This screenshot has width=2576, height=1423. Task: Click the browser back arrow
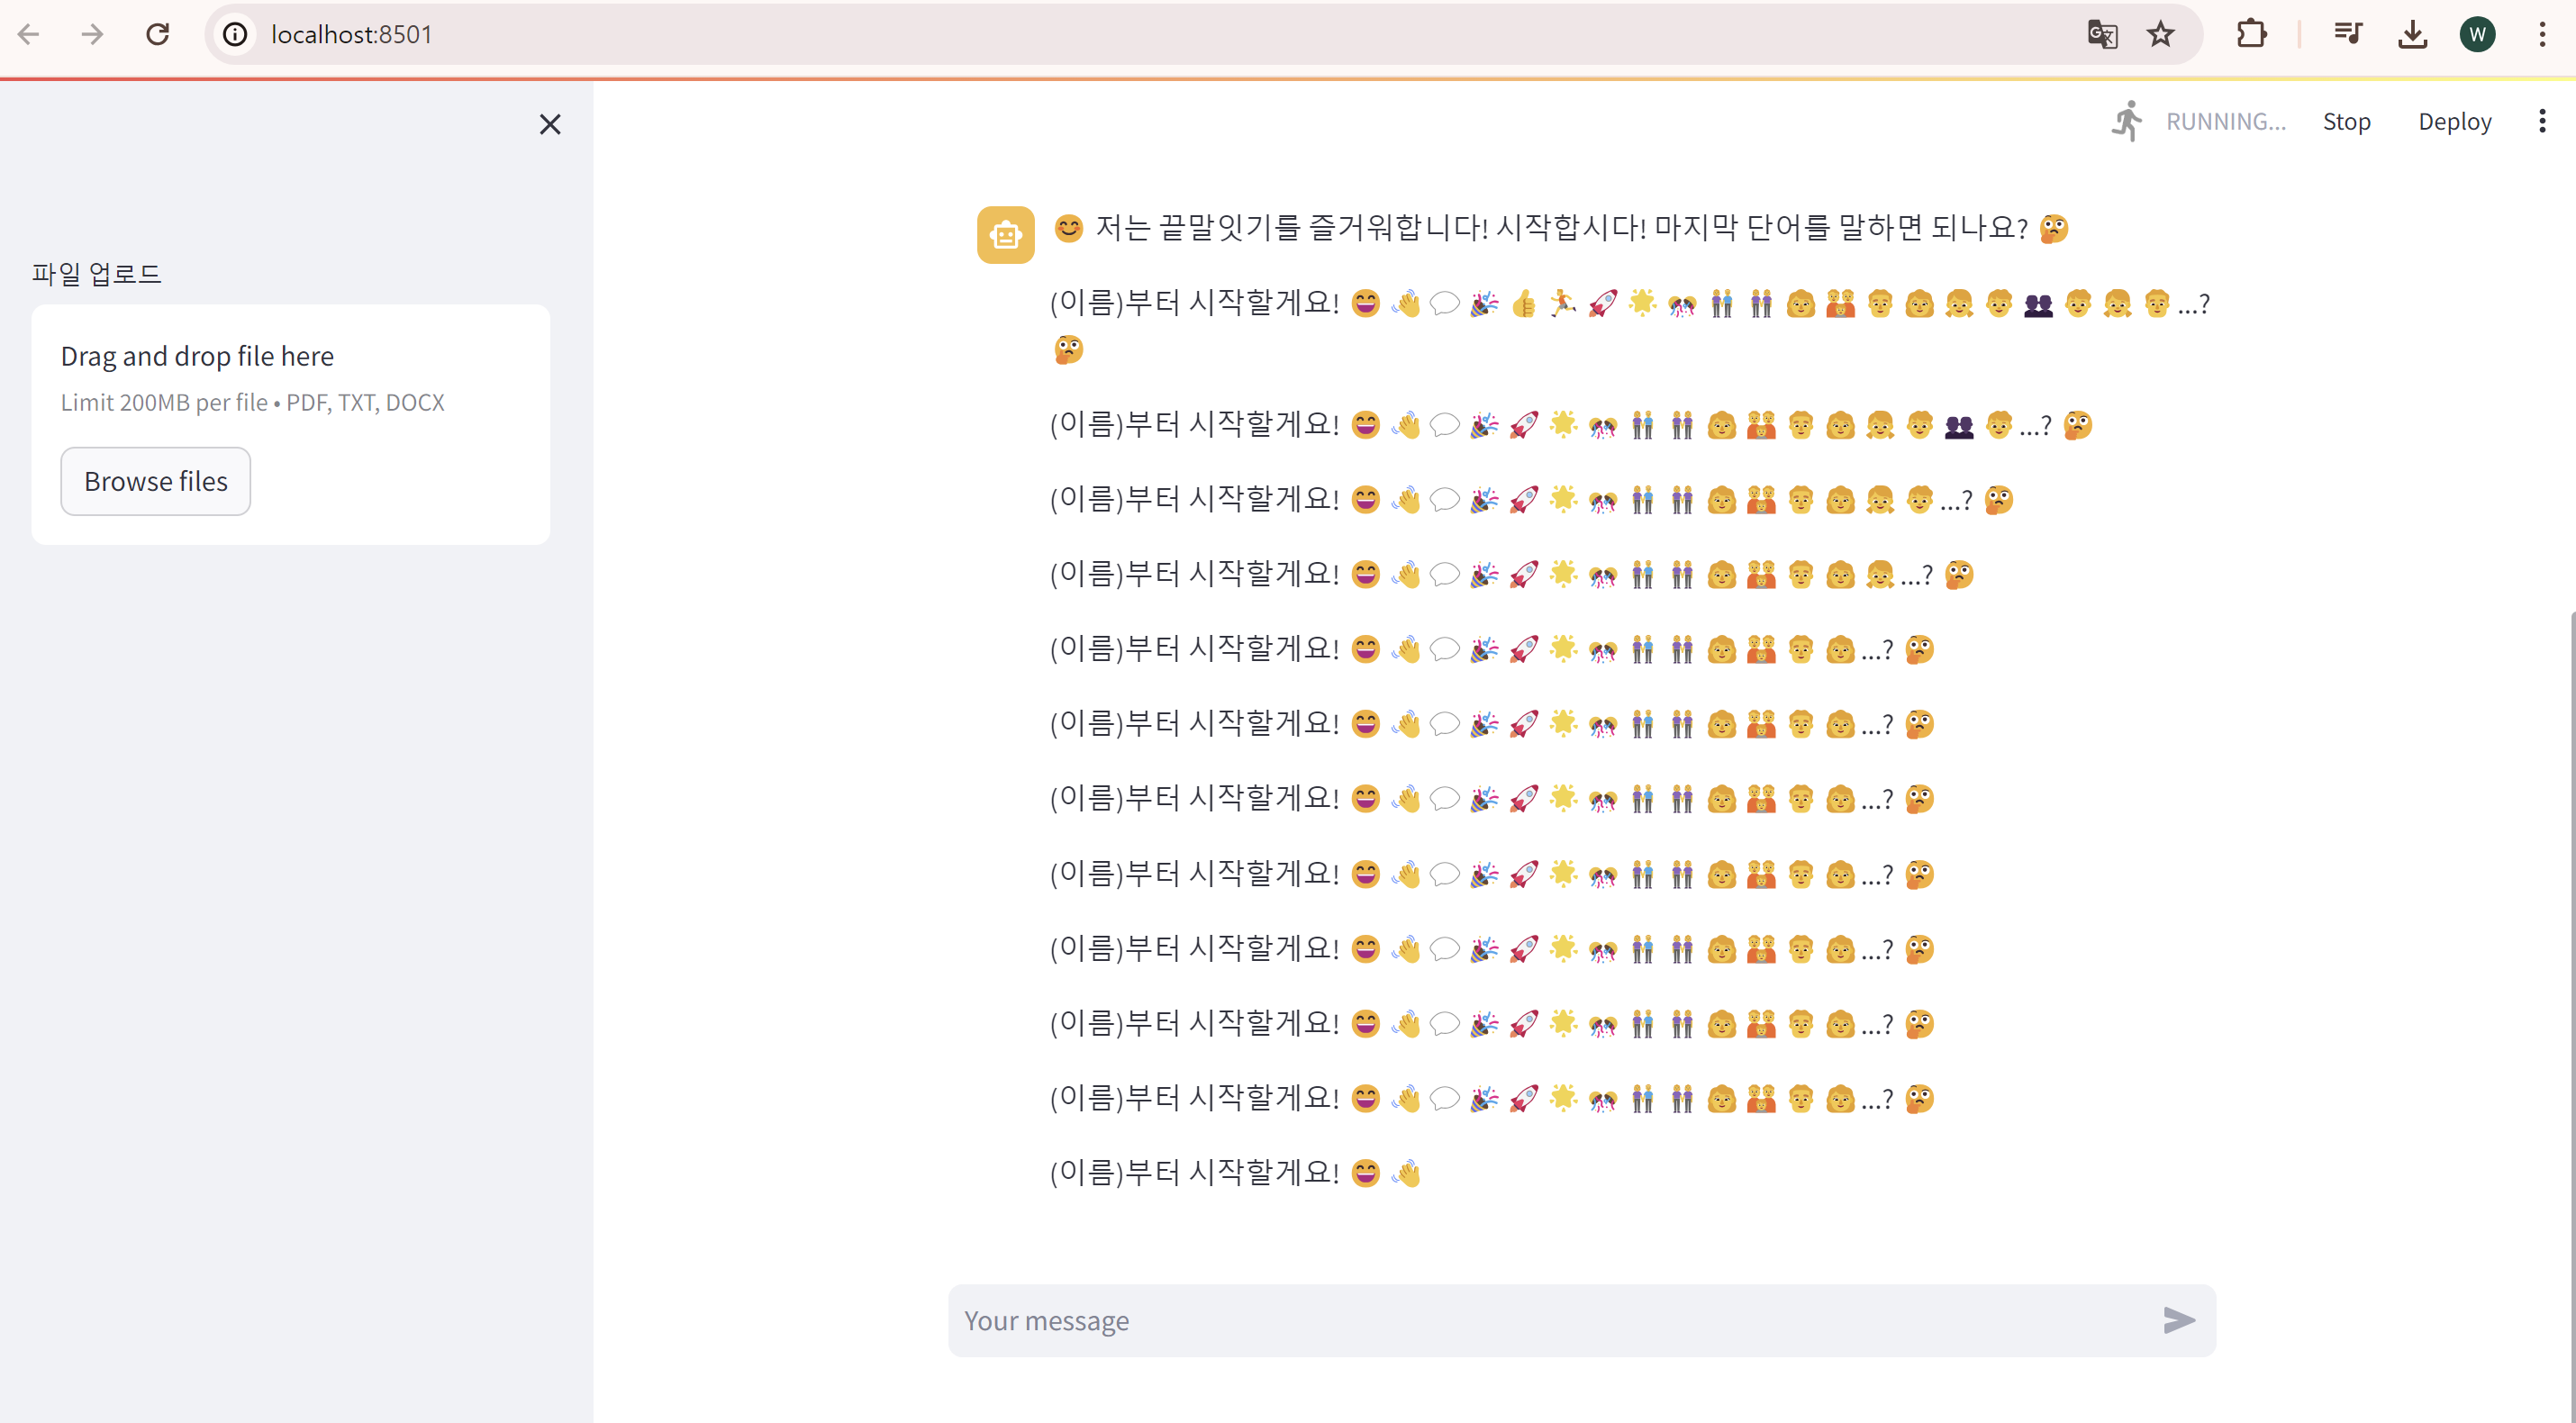click(x=29, y=34)
